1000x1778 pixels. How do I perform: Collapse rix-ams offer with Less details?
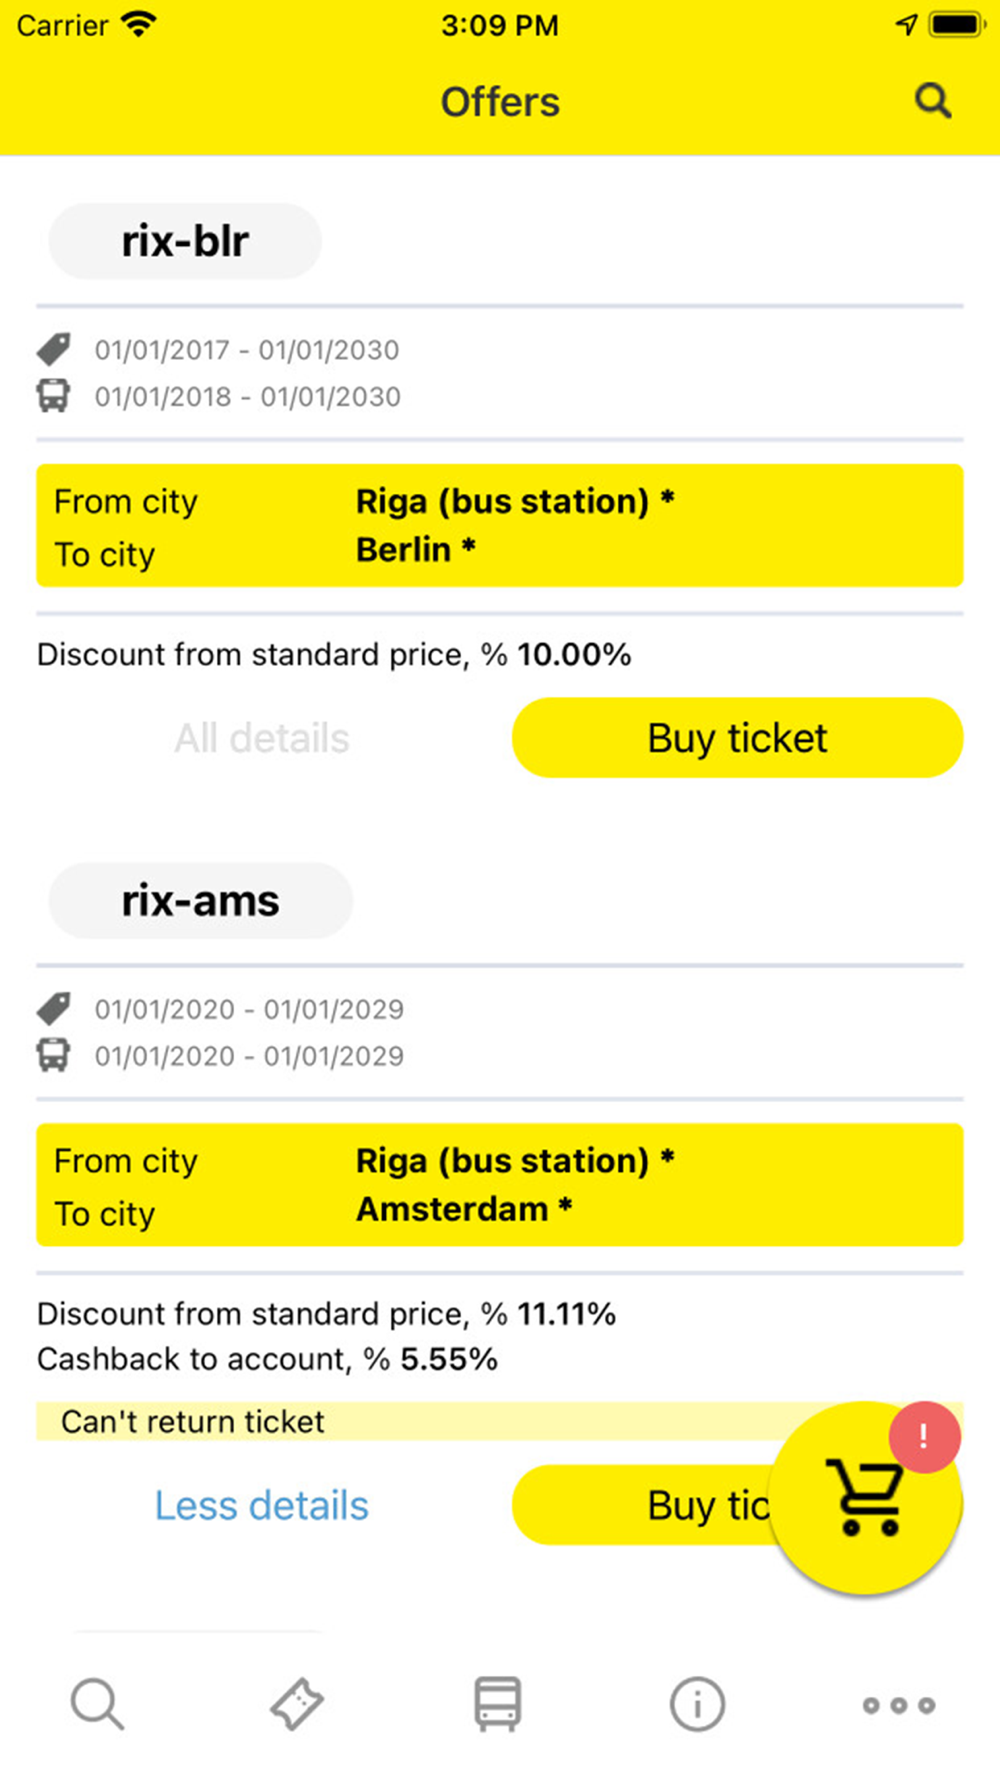[x=262, y=1505]
